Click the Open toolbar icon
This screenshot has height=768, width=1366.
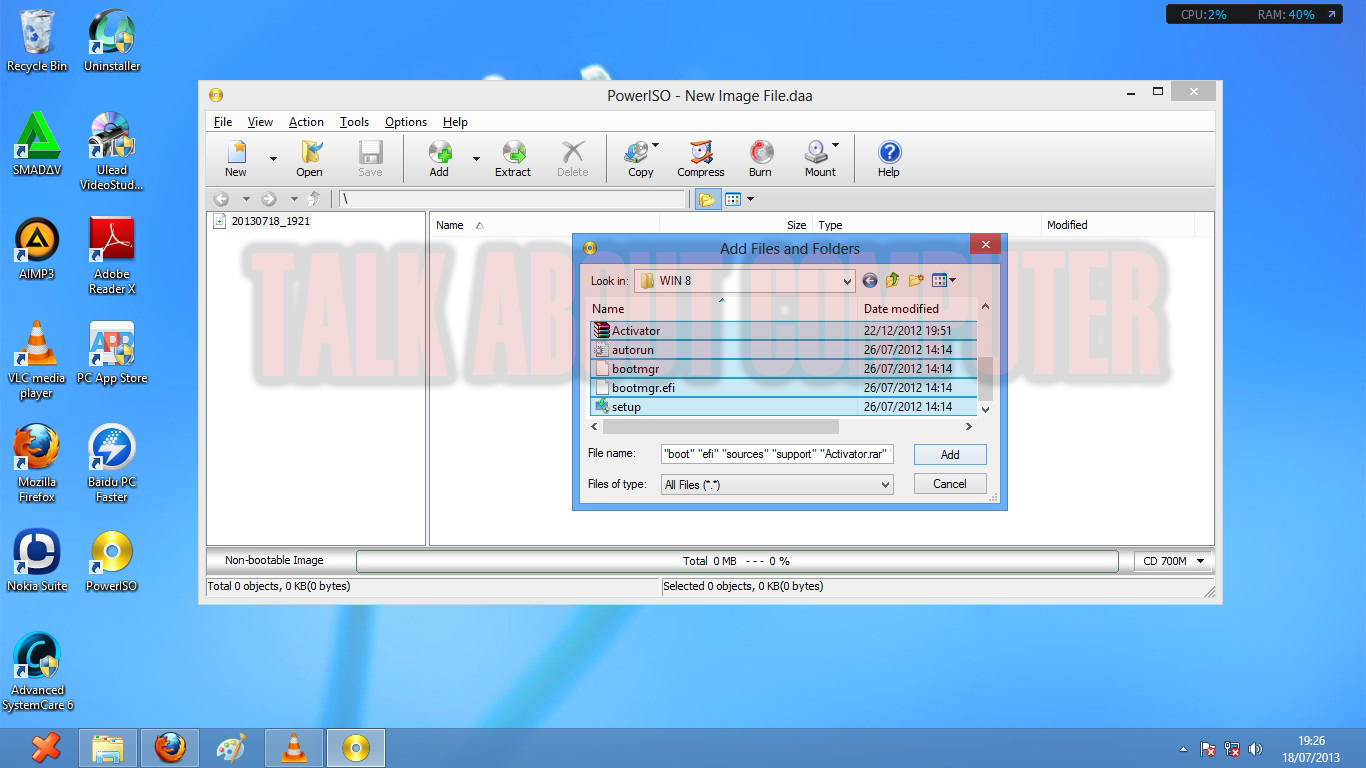310,158
